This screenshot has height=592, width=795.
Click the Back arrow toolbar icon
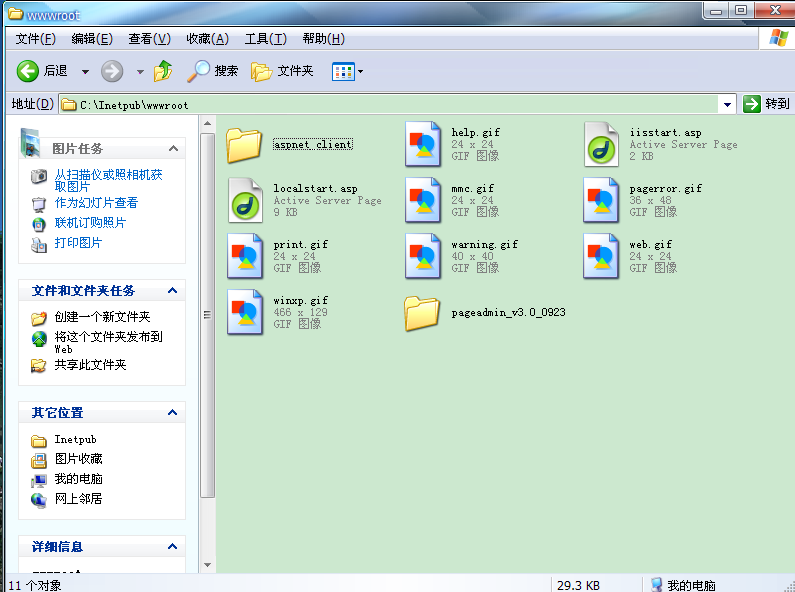pos(28,71)
